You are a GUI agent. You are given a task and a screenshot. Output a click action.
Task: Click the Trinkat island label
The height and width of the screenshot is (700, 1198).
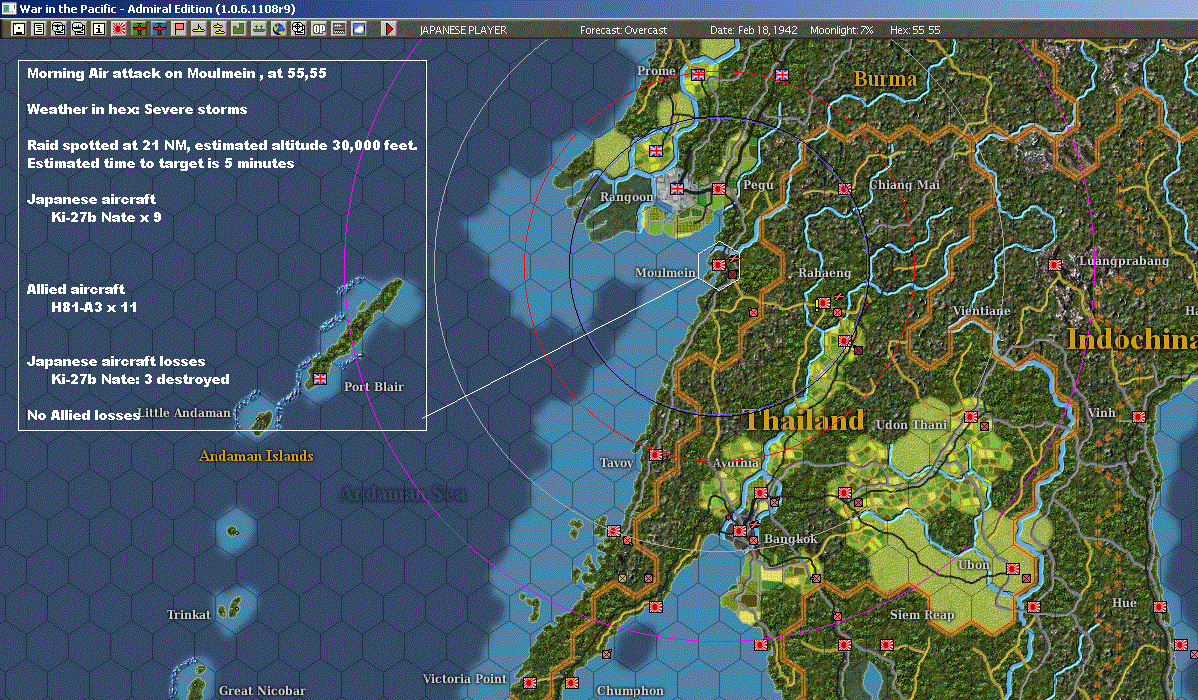[189, 614]
